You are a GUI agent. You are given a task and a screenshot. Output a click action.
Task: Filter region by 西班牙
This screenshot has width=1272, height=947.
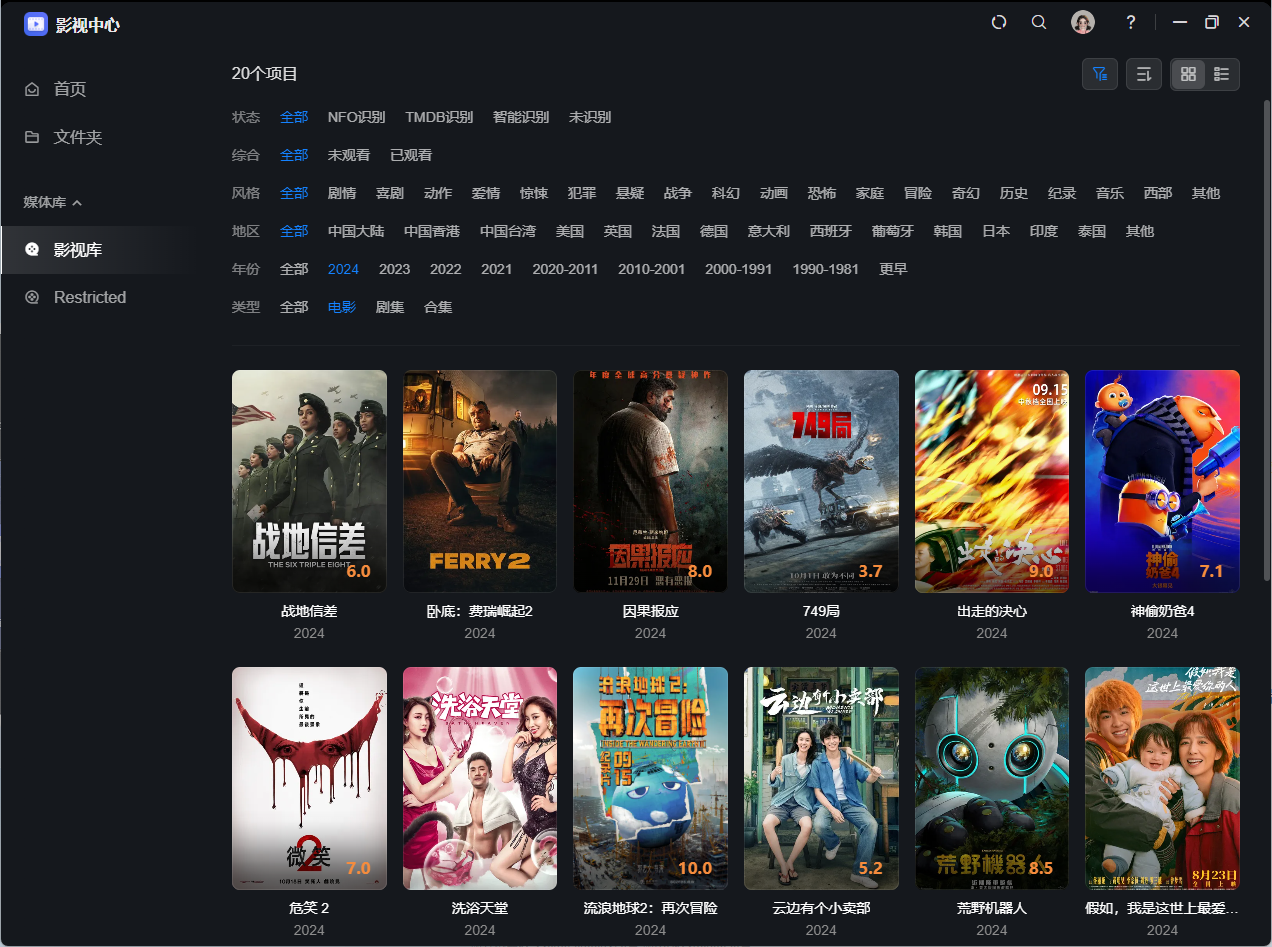tap(831, 231)
